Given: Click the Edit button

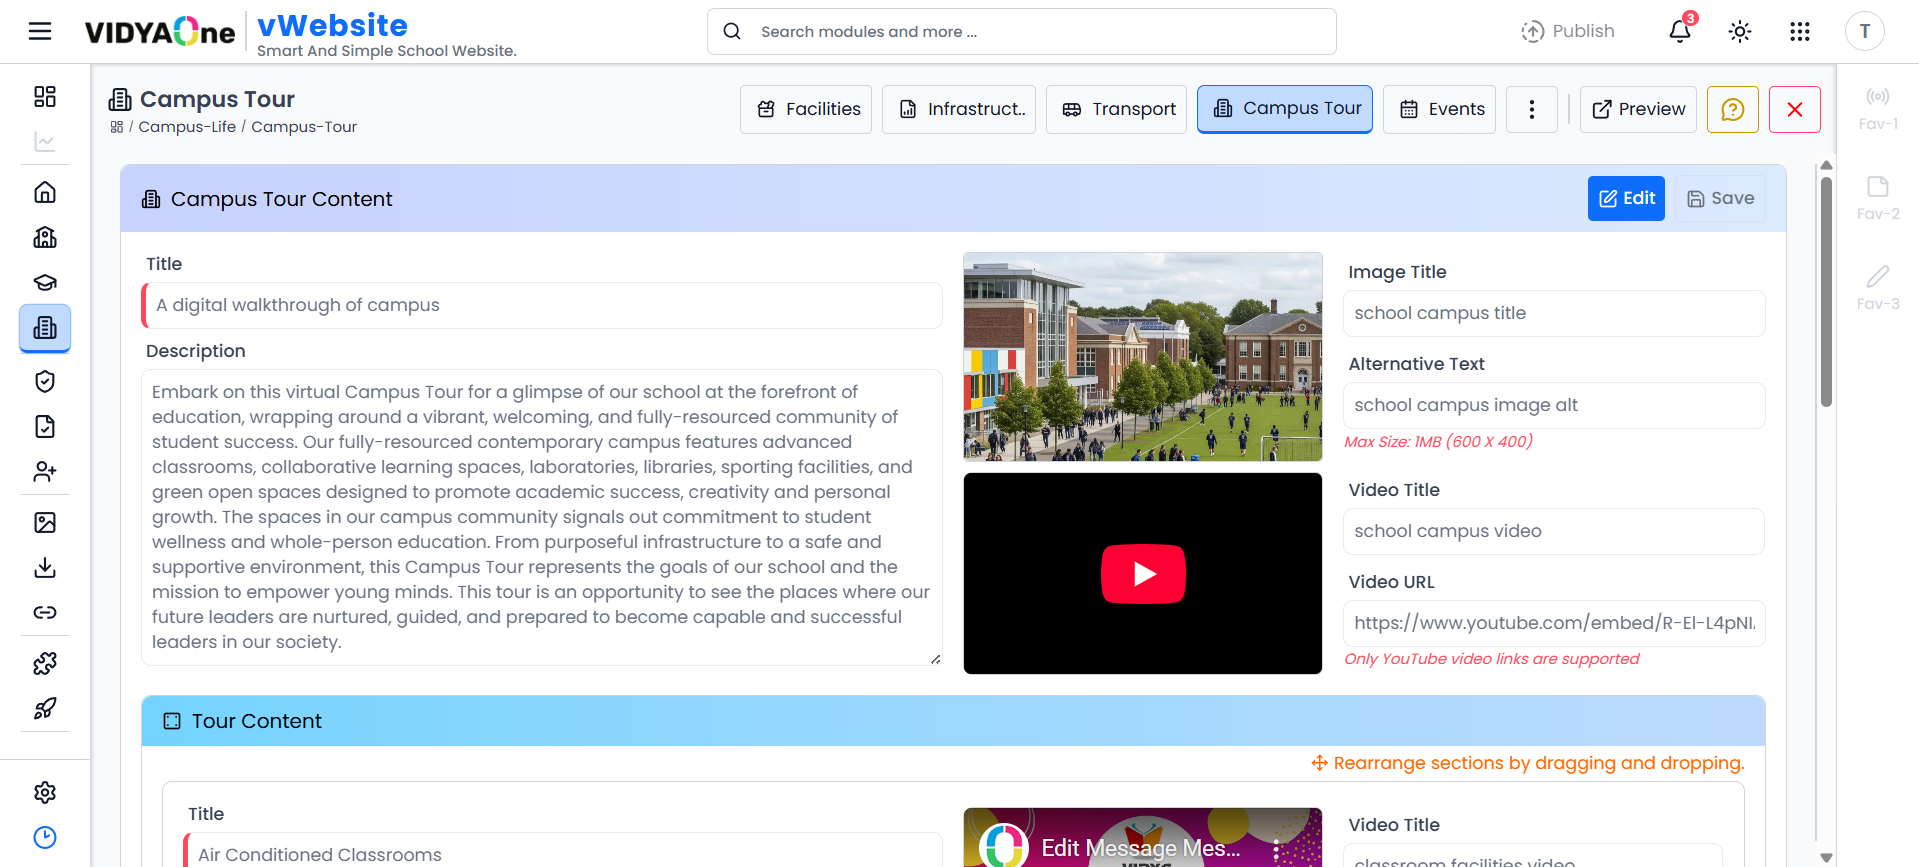Looking at the screenshot, I should click(1626, 198).
